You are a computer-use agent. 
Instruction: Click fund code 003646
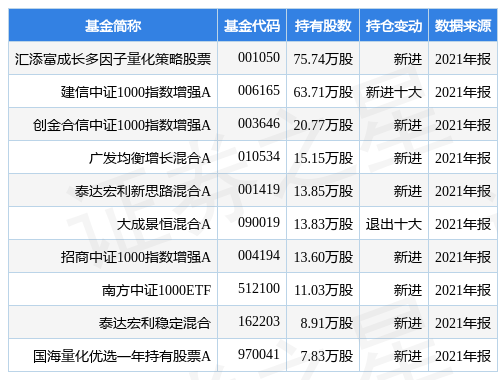coord(259,124)
